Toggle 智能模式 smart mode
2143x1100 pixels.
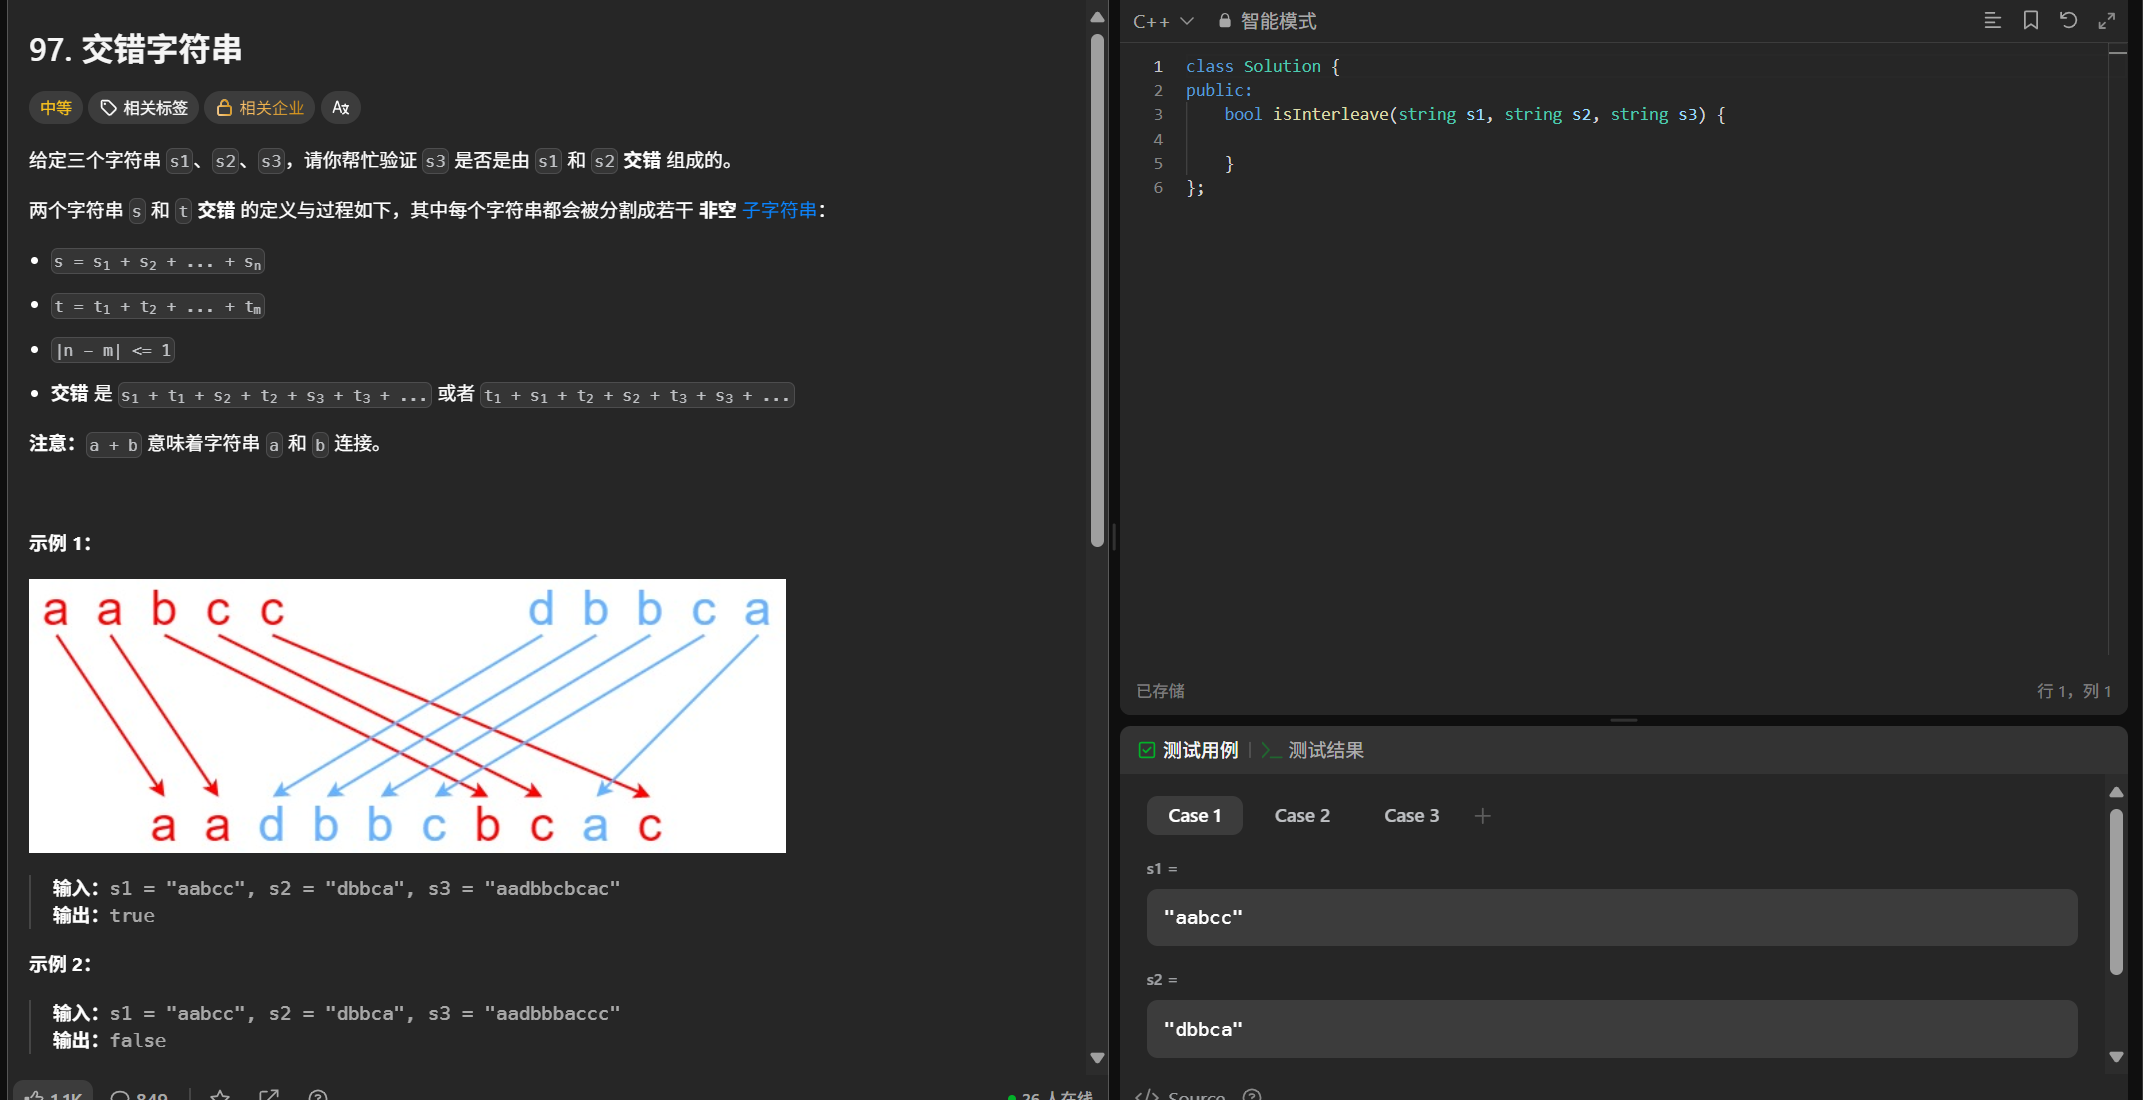point(1267,21)
